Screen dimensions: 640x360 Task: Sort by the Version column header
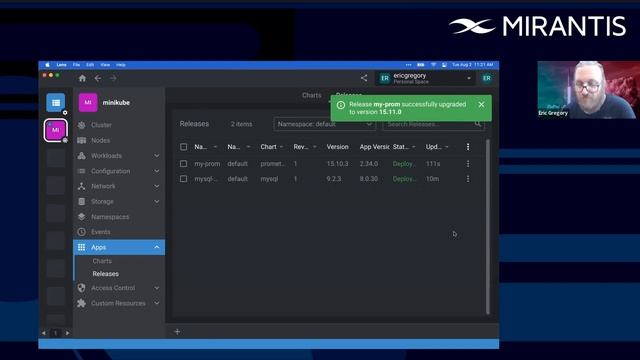point(338,147)
